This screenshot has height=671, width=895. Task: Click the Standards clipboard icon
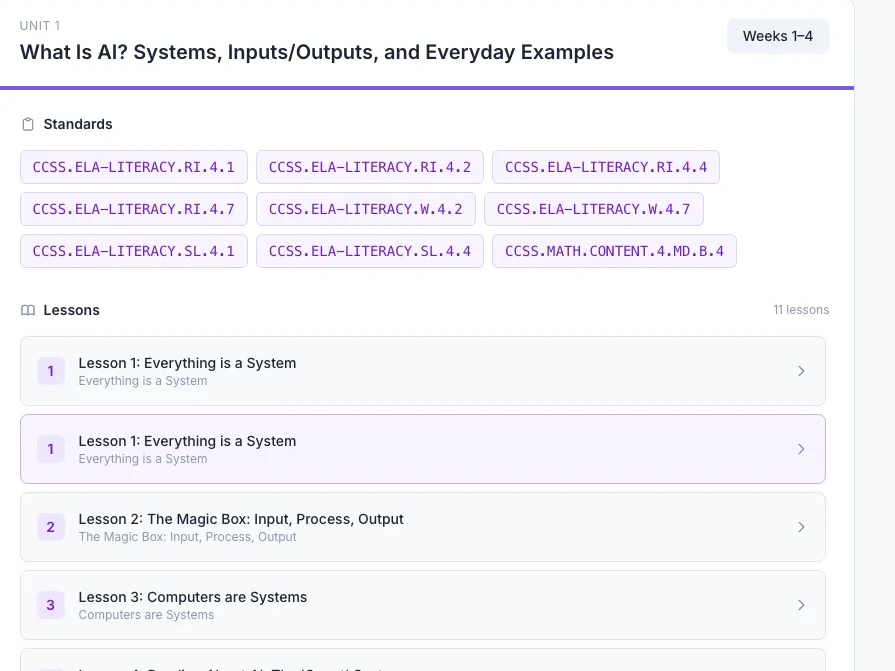point(28,124)
